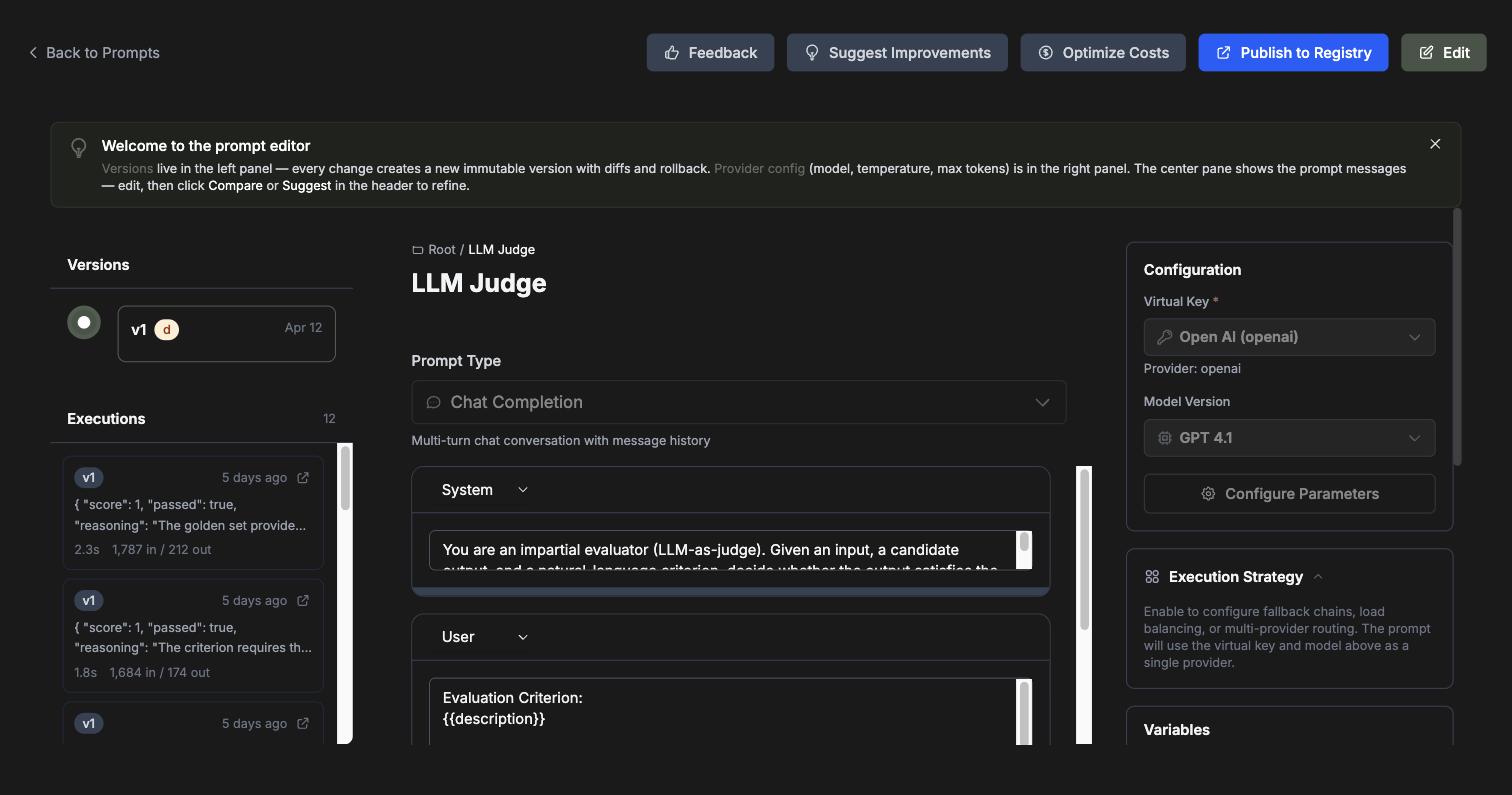This screenshot has height=795, width=1512.
Task: Open external link of third execution
Action: [303, 724]
